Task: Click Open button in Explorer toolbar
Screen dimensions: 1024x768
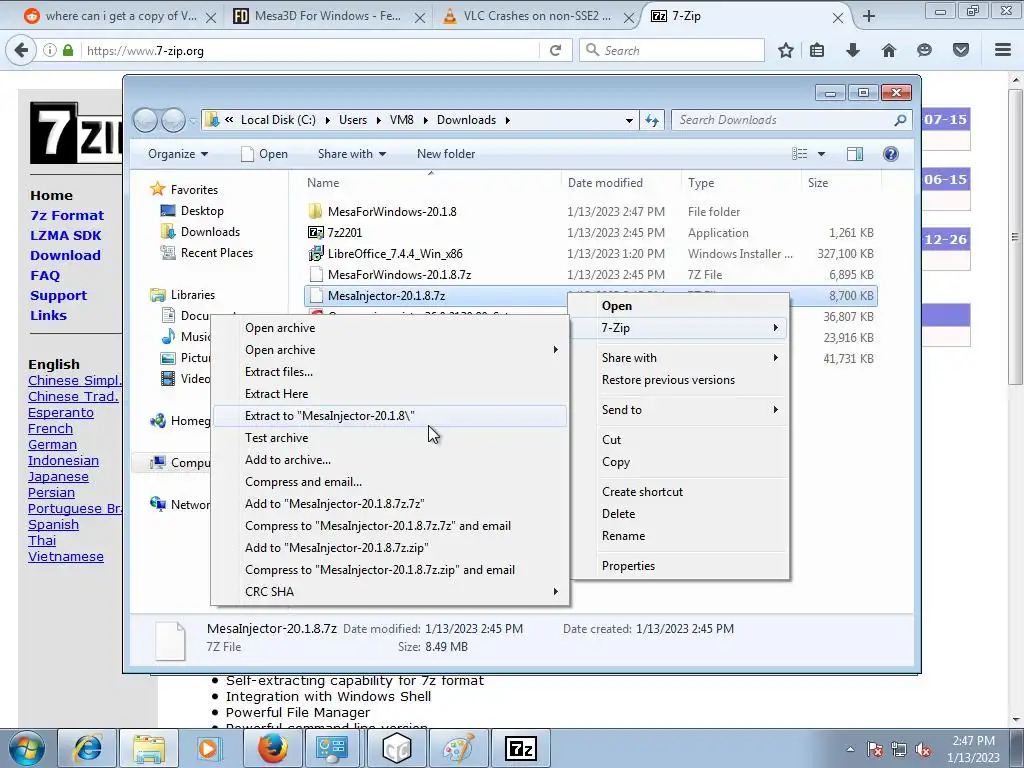Action: pos(264,154)
